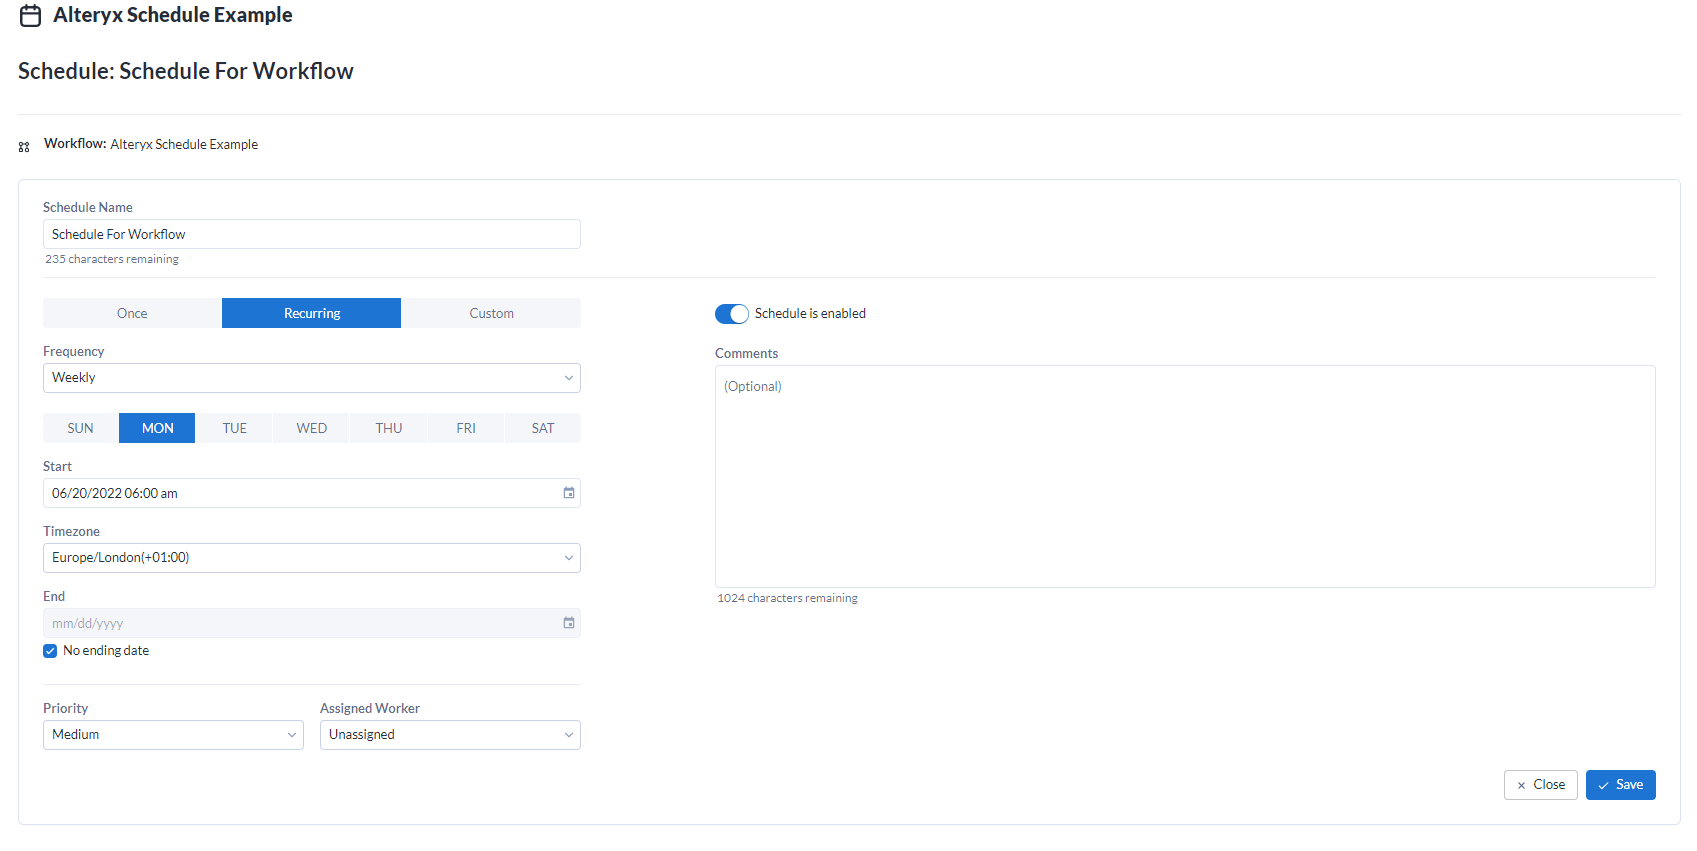Toggle THU day selection
1697x851 pixels.
[x=388, y=428]
